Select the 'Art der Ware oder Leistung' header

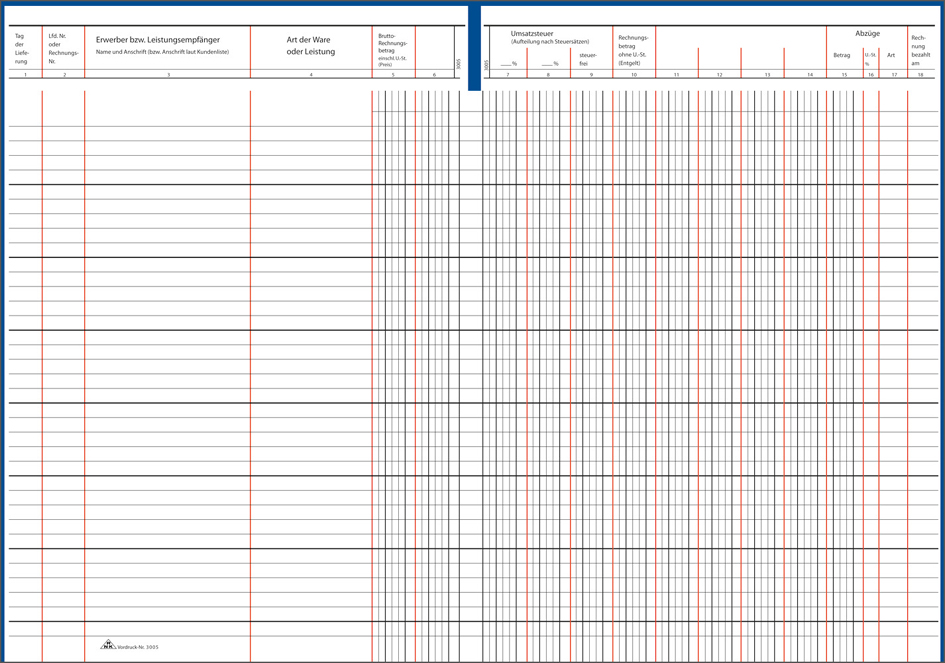click(310, 46)
